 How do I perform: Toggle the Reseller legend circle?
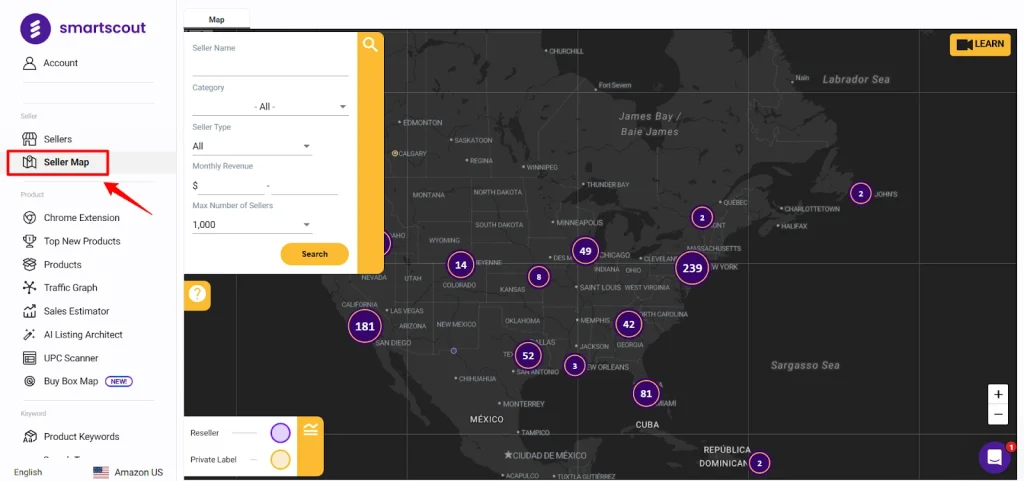[x=280, y=433]
